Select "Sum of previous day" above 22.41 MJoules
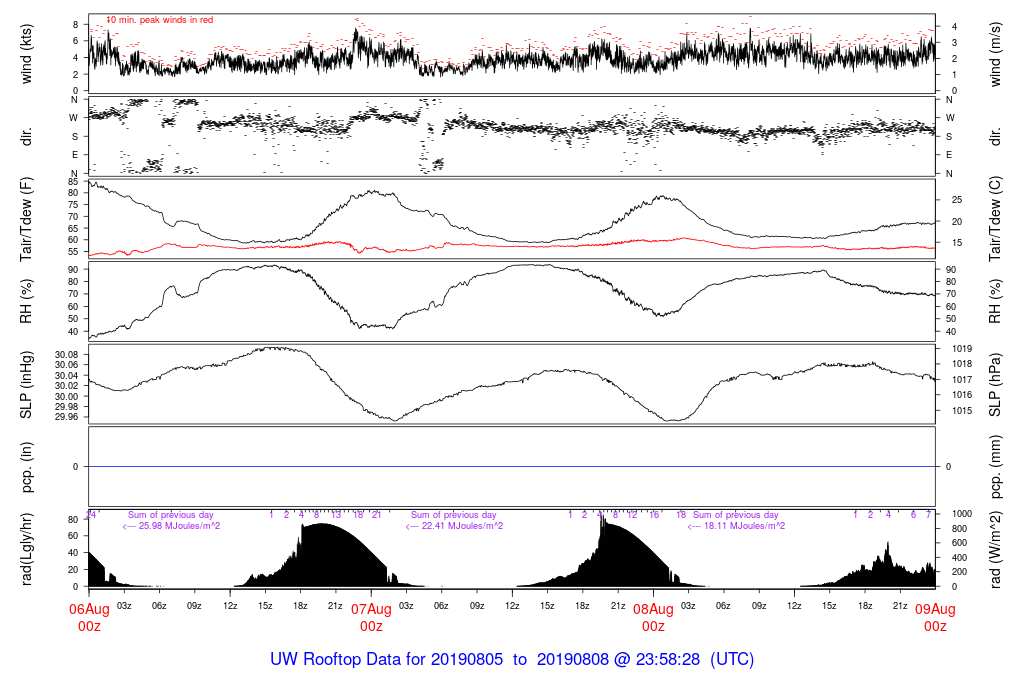1024x700 pixels. click(453, 515)
